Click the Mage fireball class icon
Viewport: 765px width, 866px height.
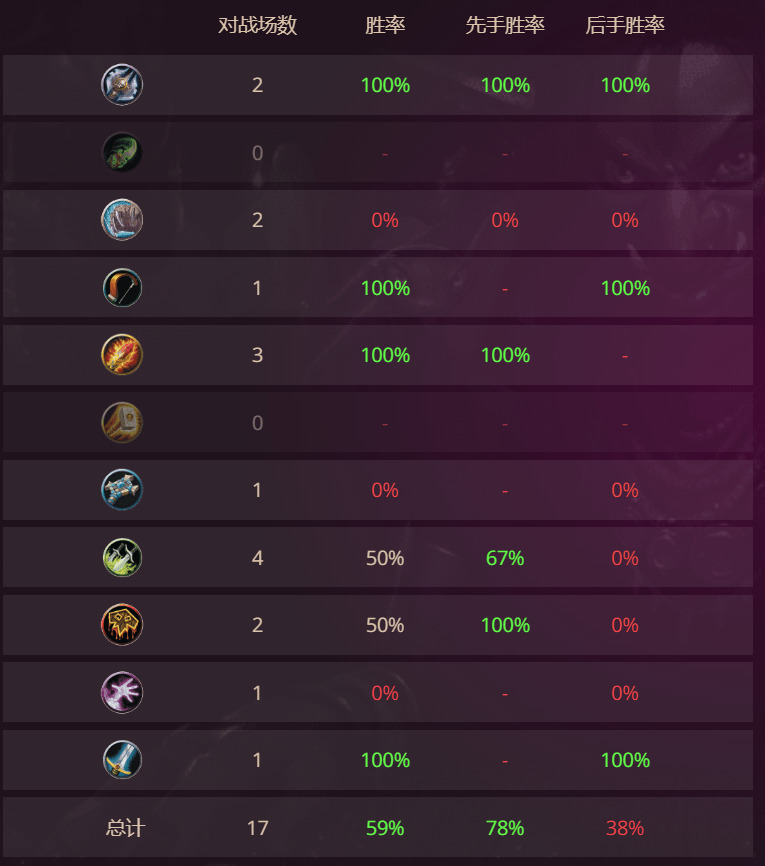[122, 355]
